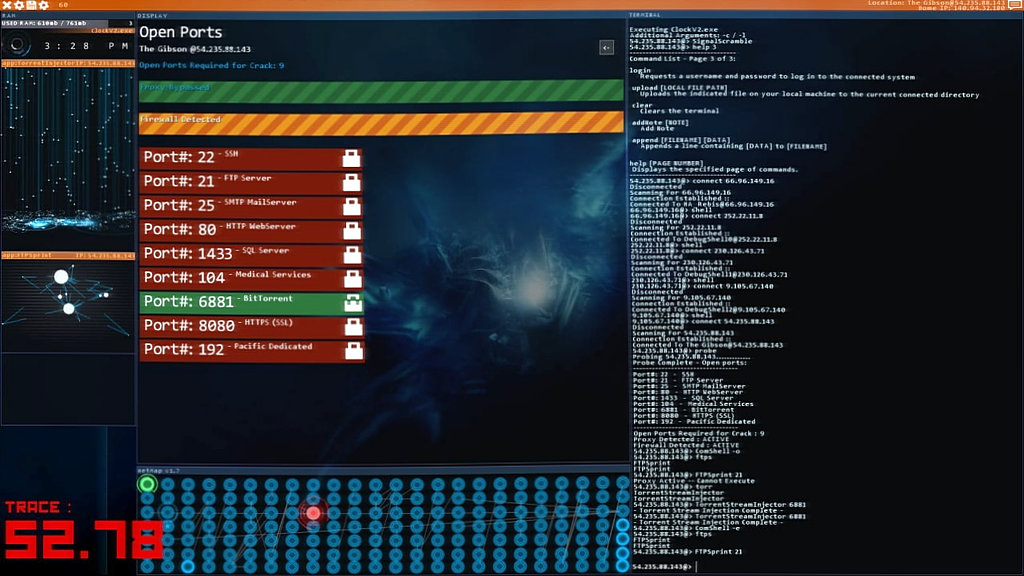Click 'Firewall Detected : ACTIVE' terminal line

coord(686,445)
